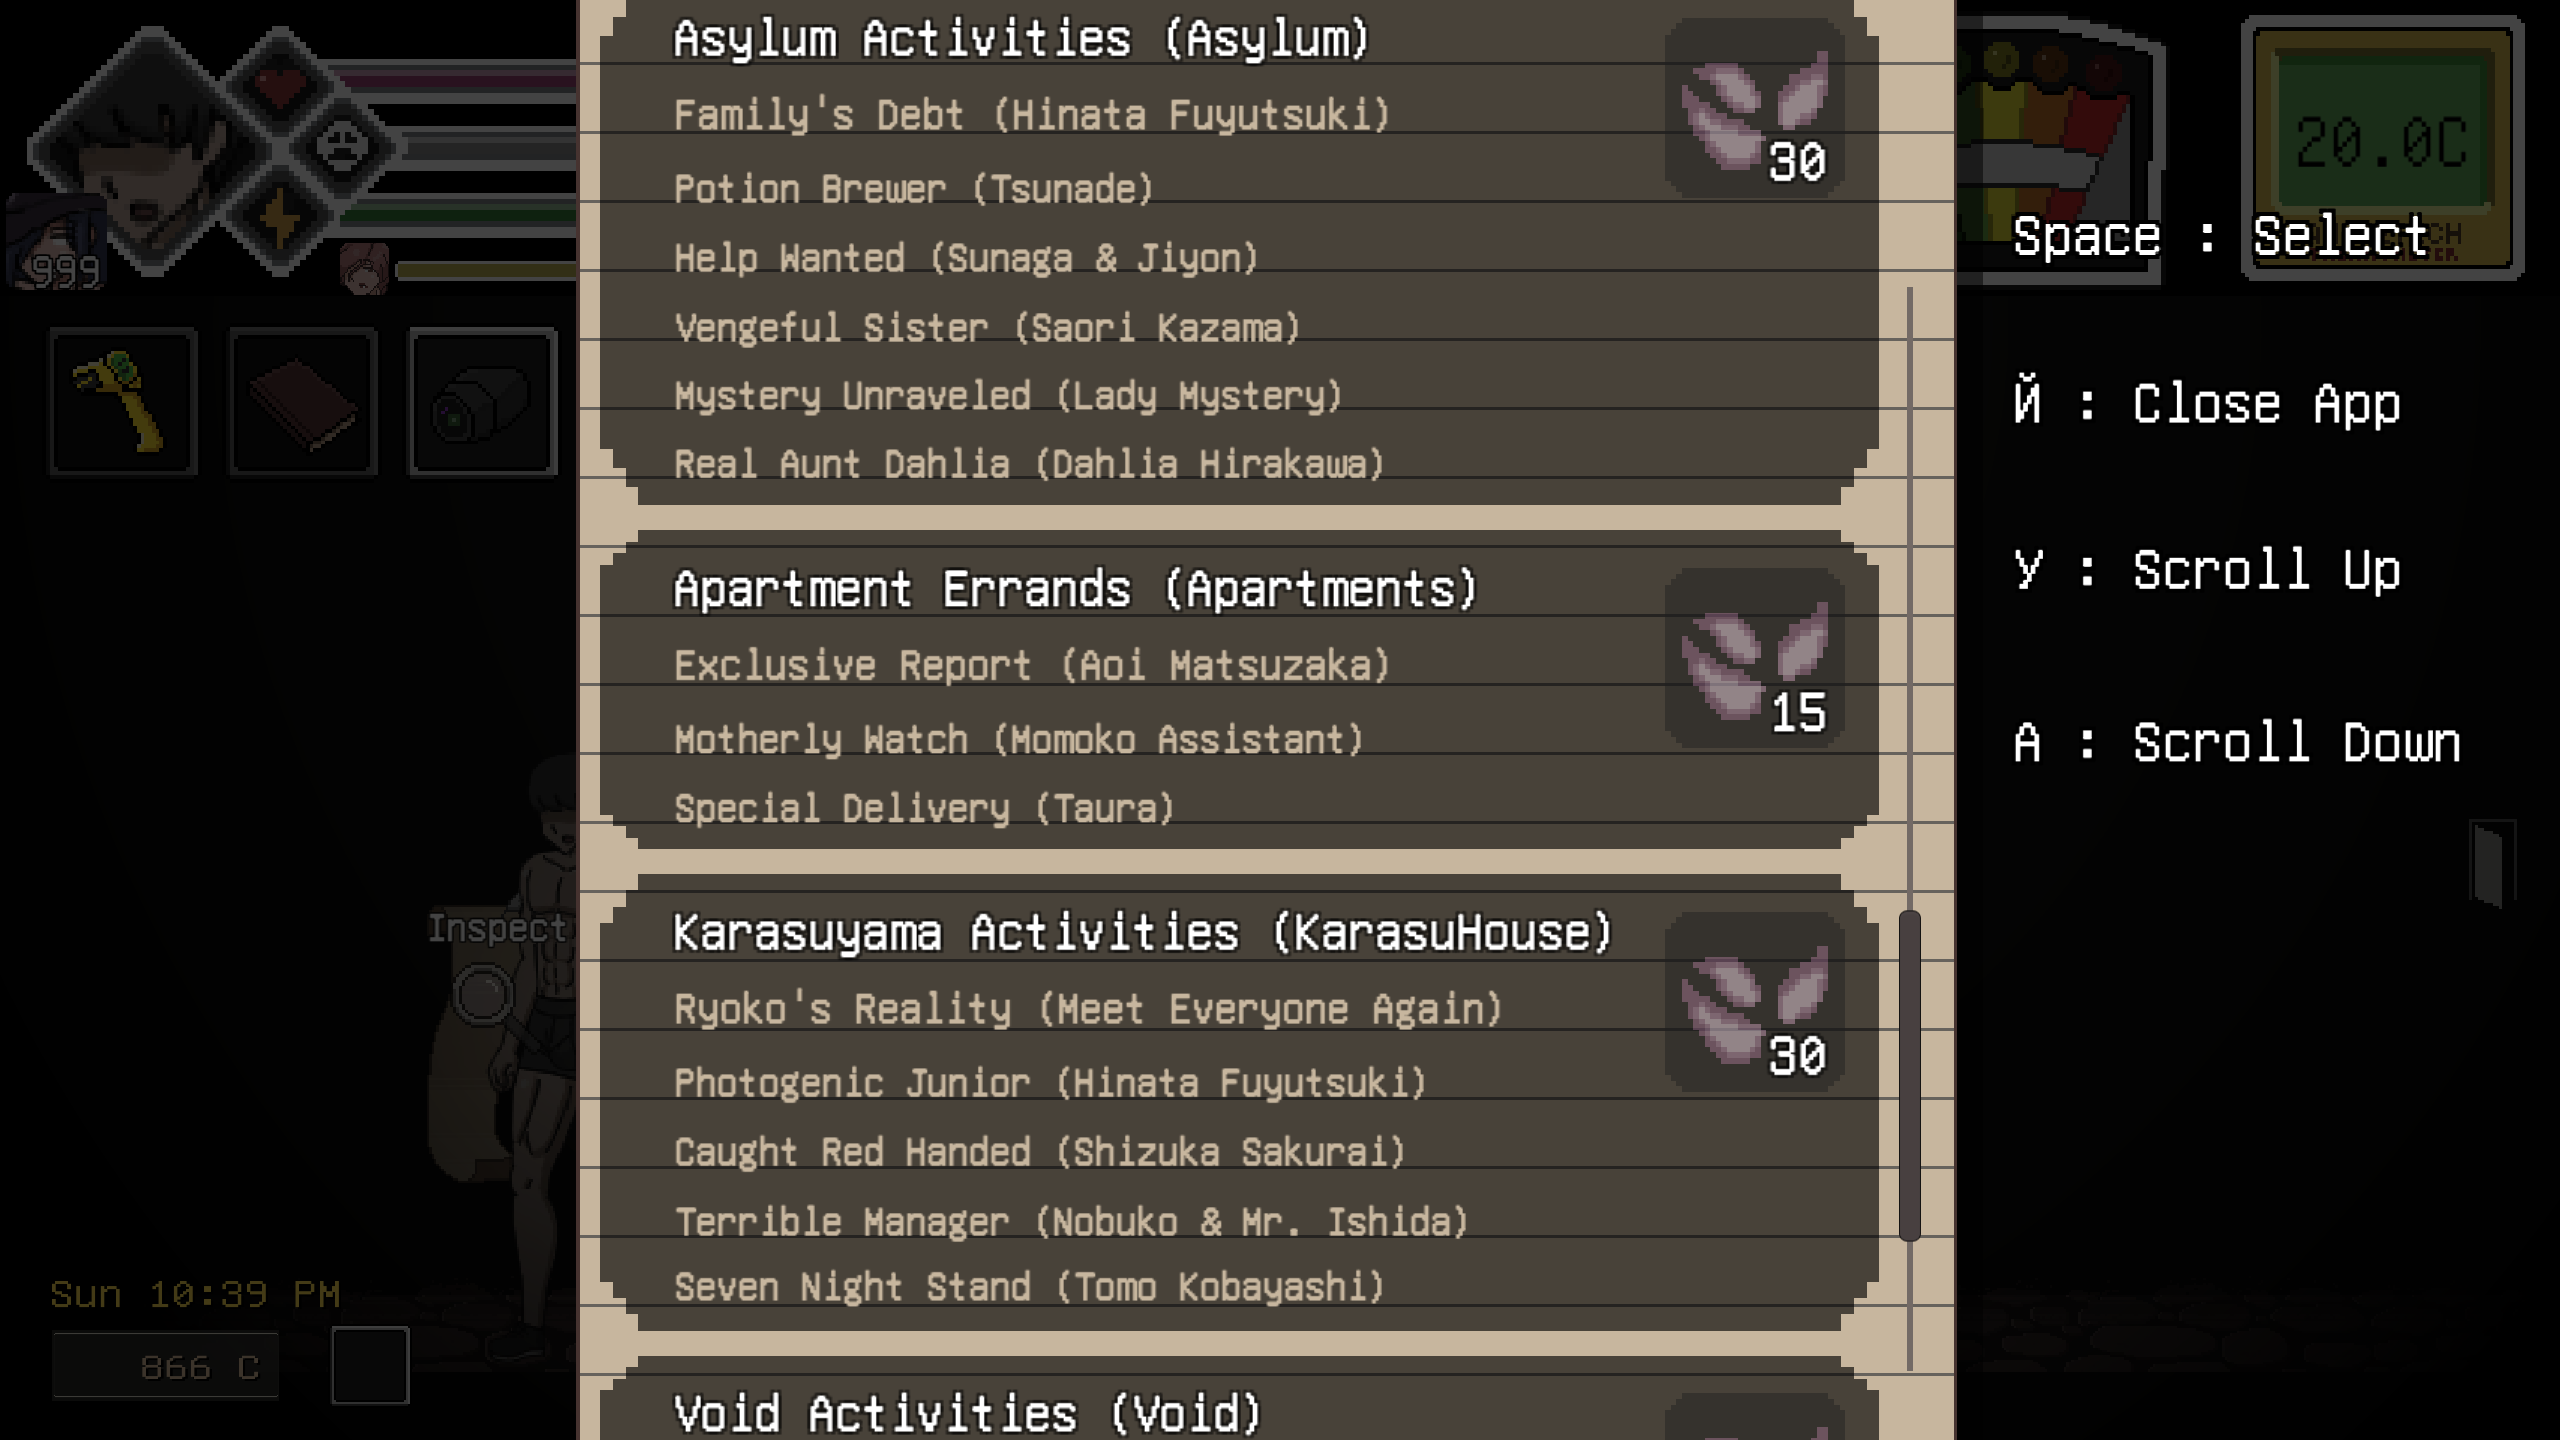The height and width of the screenshot is (1440, 2560).
Task: Click the 20.0C temperature display
Action: (2381, 144)
